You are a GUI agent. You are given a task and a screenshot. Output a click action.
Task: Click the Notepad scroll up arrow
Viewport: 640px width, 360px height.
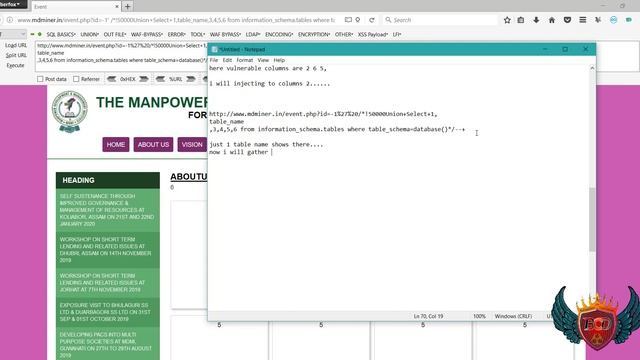coord(592,68)
